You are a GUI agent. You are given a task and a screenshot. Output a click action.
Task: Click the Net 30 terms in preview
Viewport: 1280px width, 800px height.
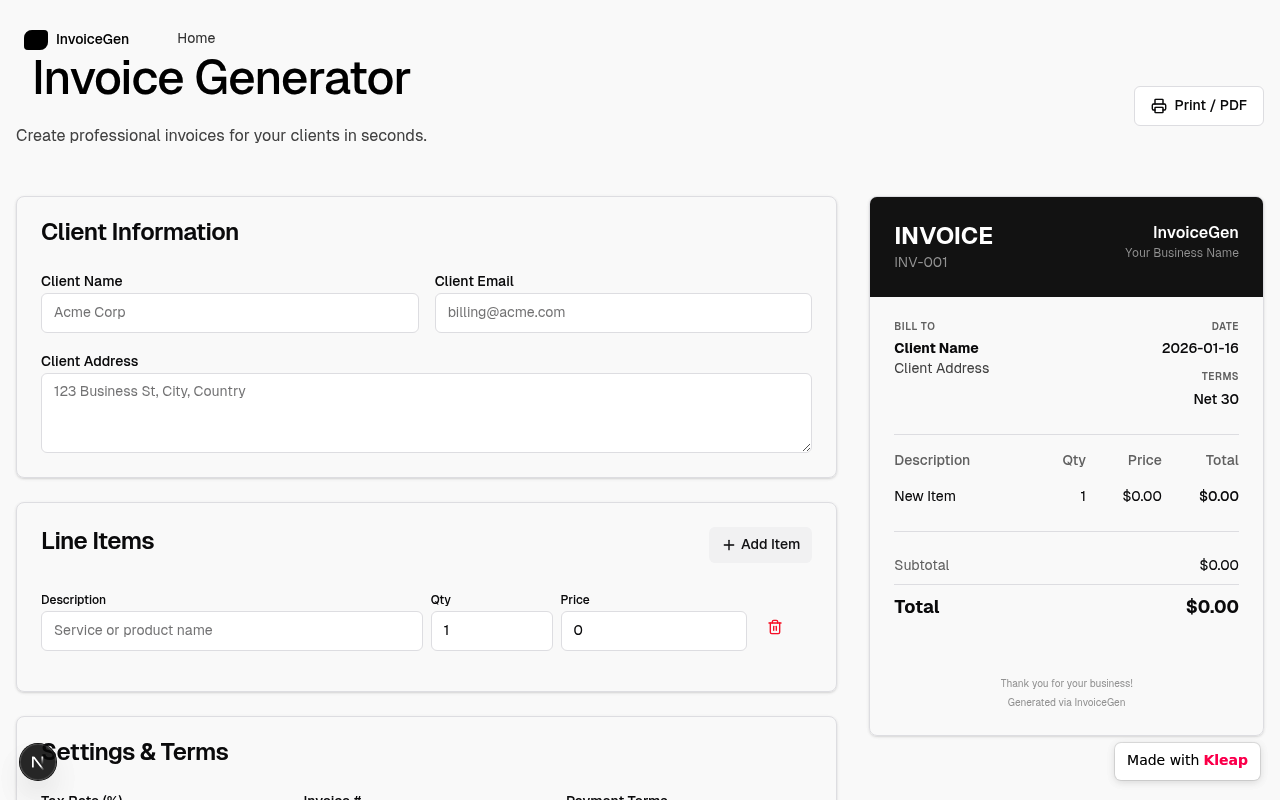(1215, 399)
